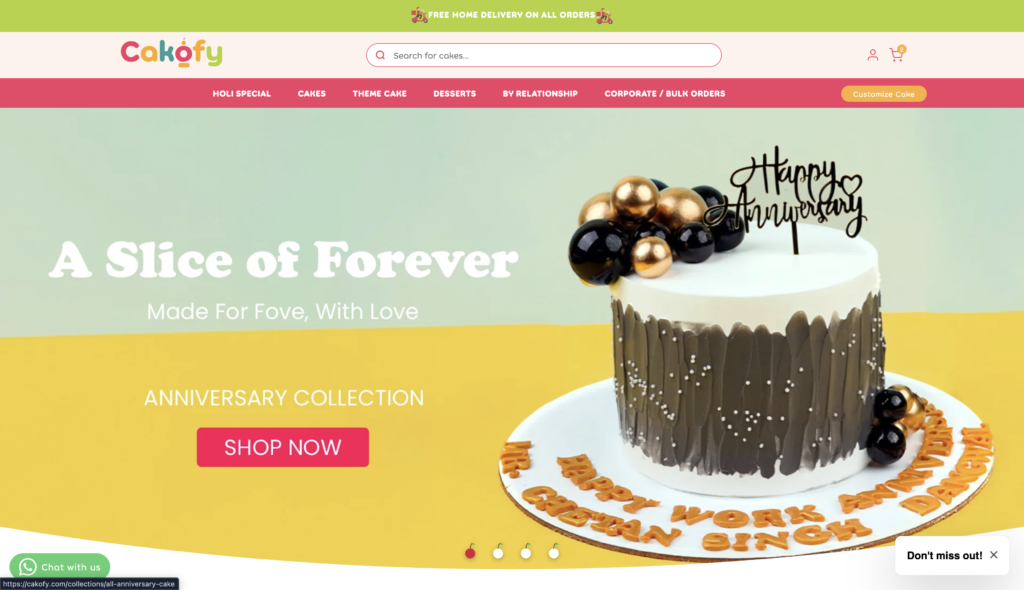Switch to the third carousel slide dot

[526, 552]
